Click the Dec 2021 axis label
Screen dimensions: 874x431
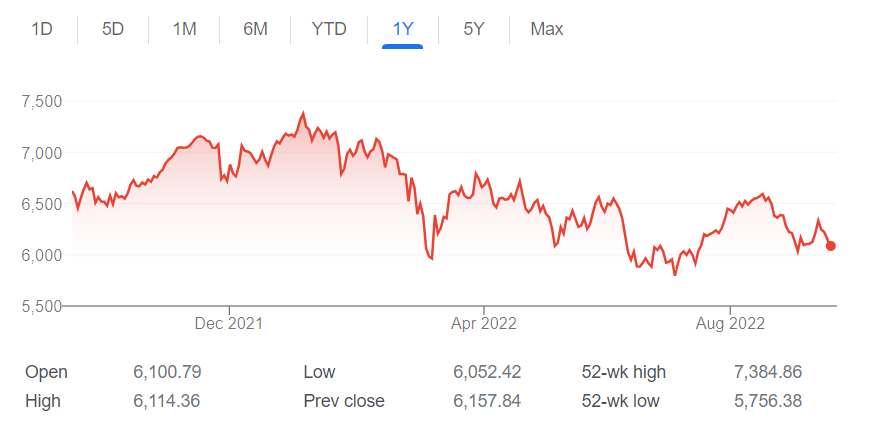click(229, 323)
